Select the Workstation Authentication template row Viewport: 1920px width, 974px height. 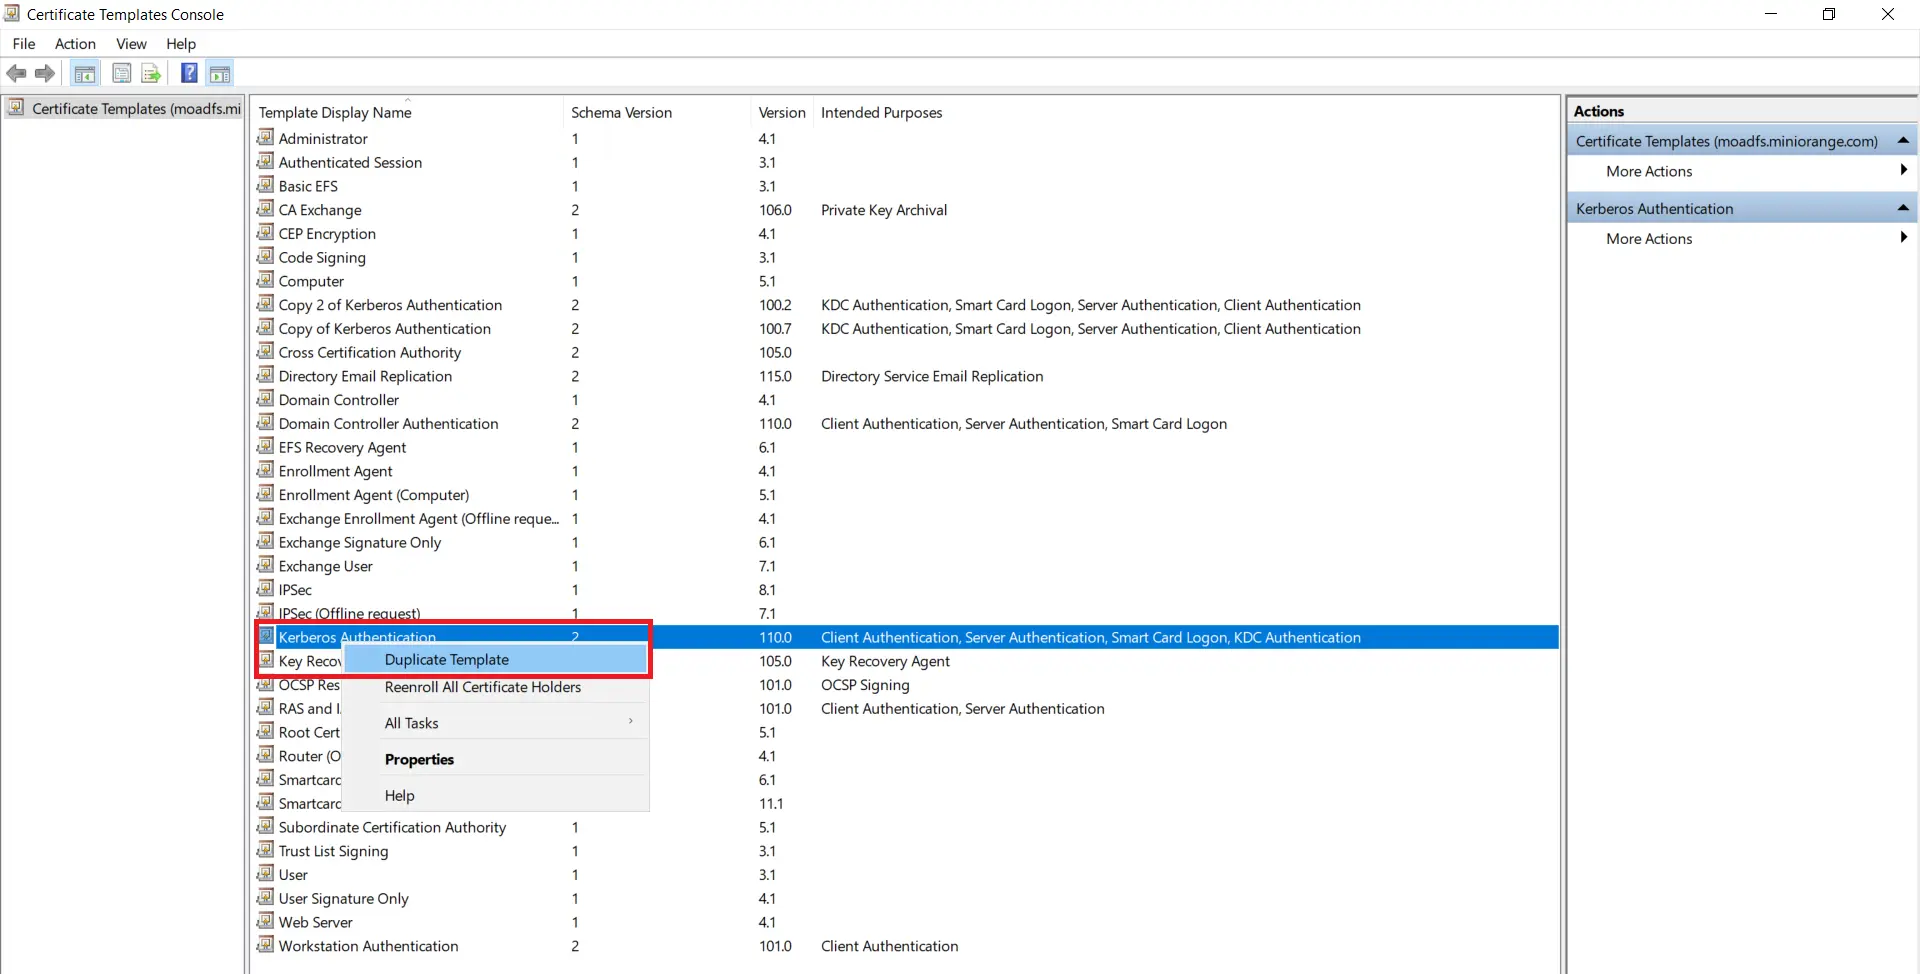click(367, 945)
